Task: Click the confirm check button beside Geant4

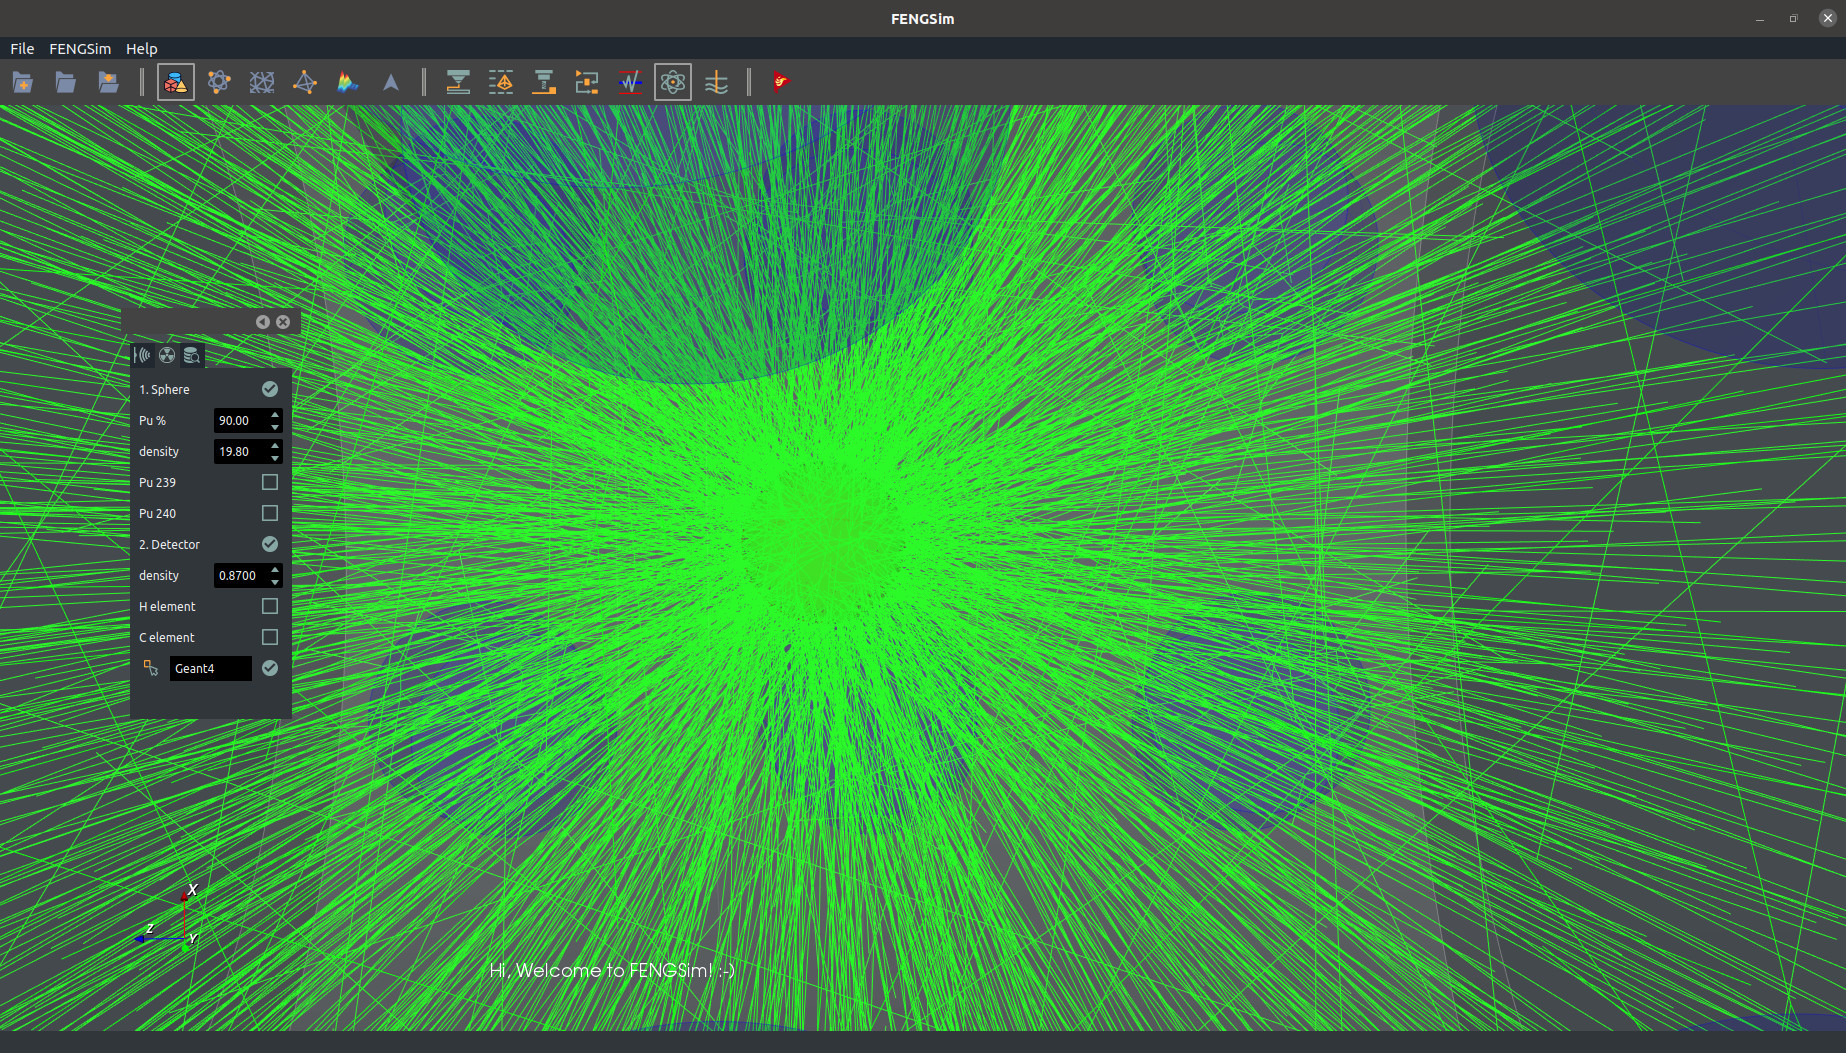Action: click(x=269, y=668)
